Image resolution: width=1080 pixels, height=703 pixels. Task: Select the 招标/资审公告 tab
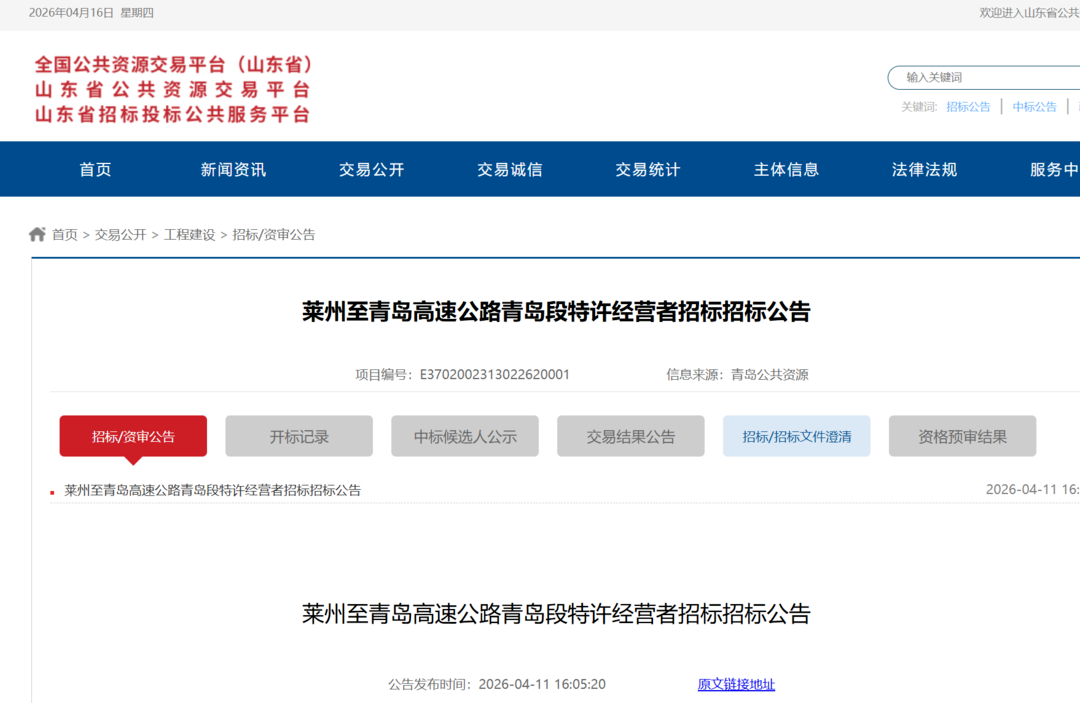[x=133, y=436]
